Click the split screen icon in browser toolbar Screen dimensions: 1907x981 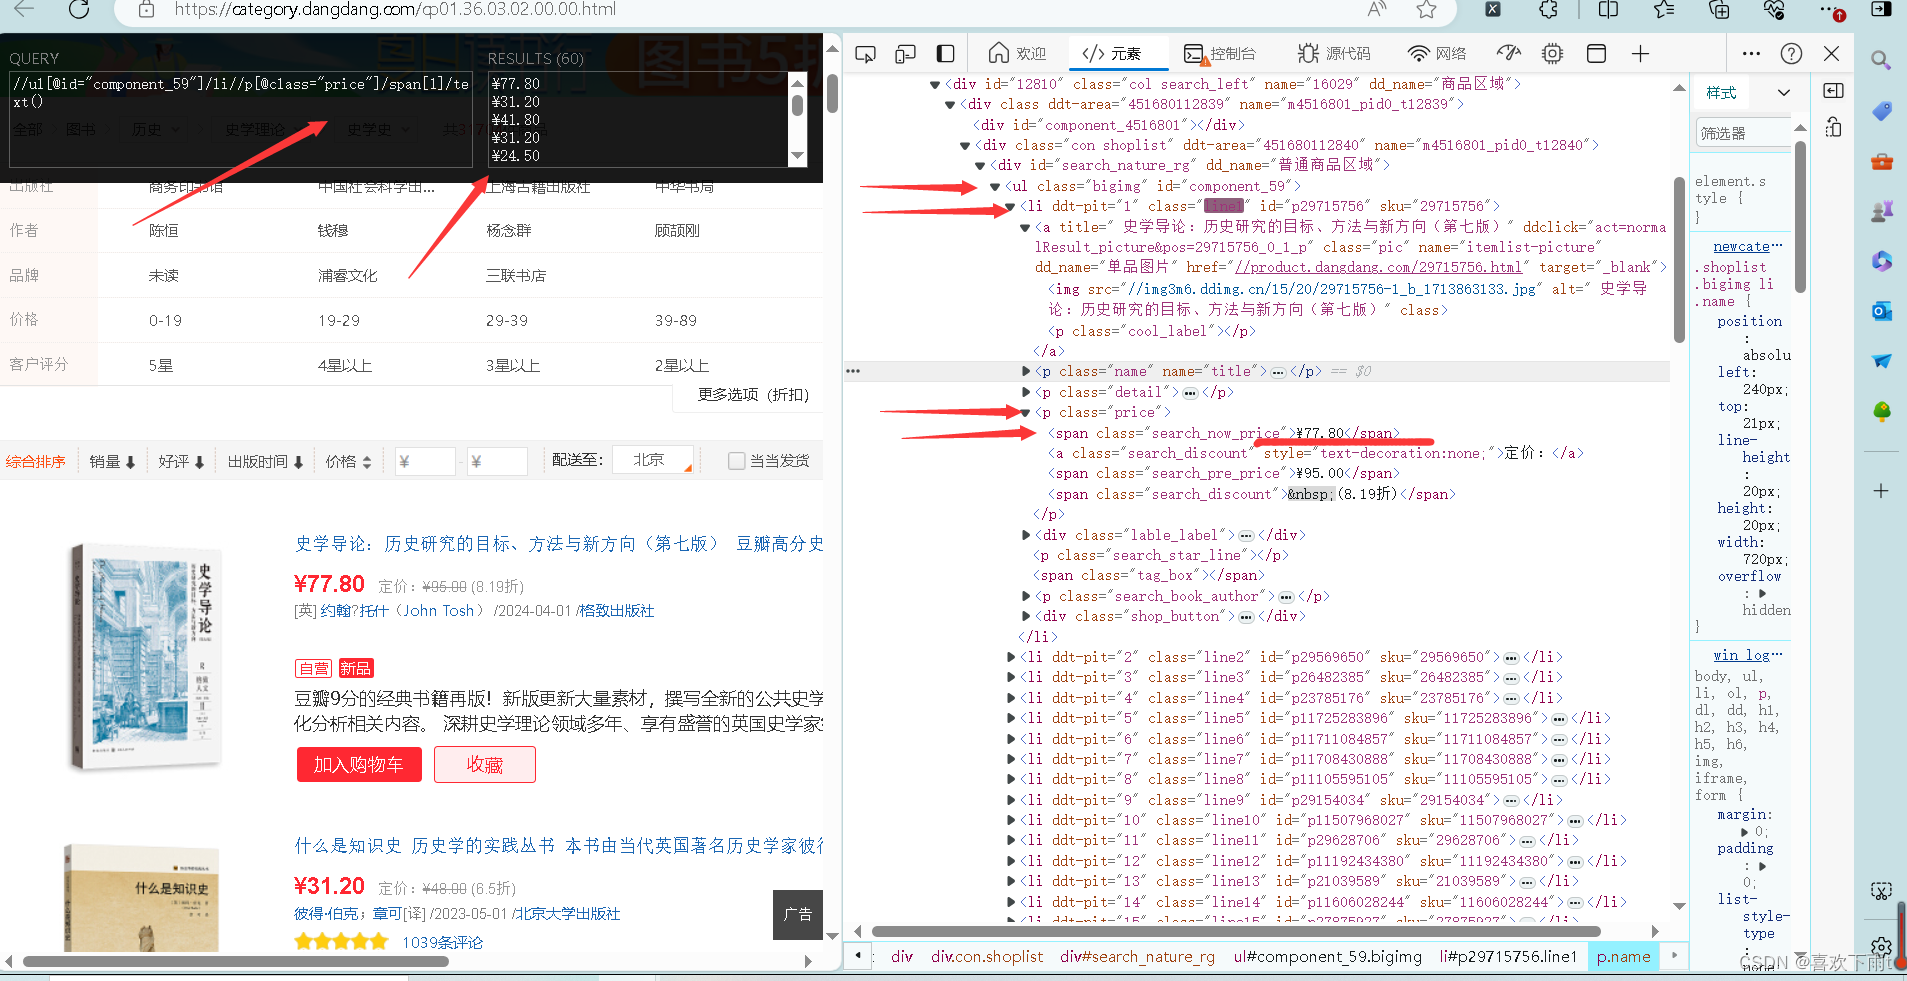click(1608, 10)
